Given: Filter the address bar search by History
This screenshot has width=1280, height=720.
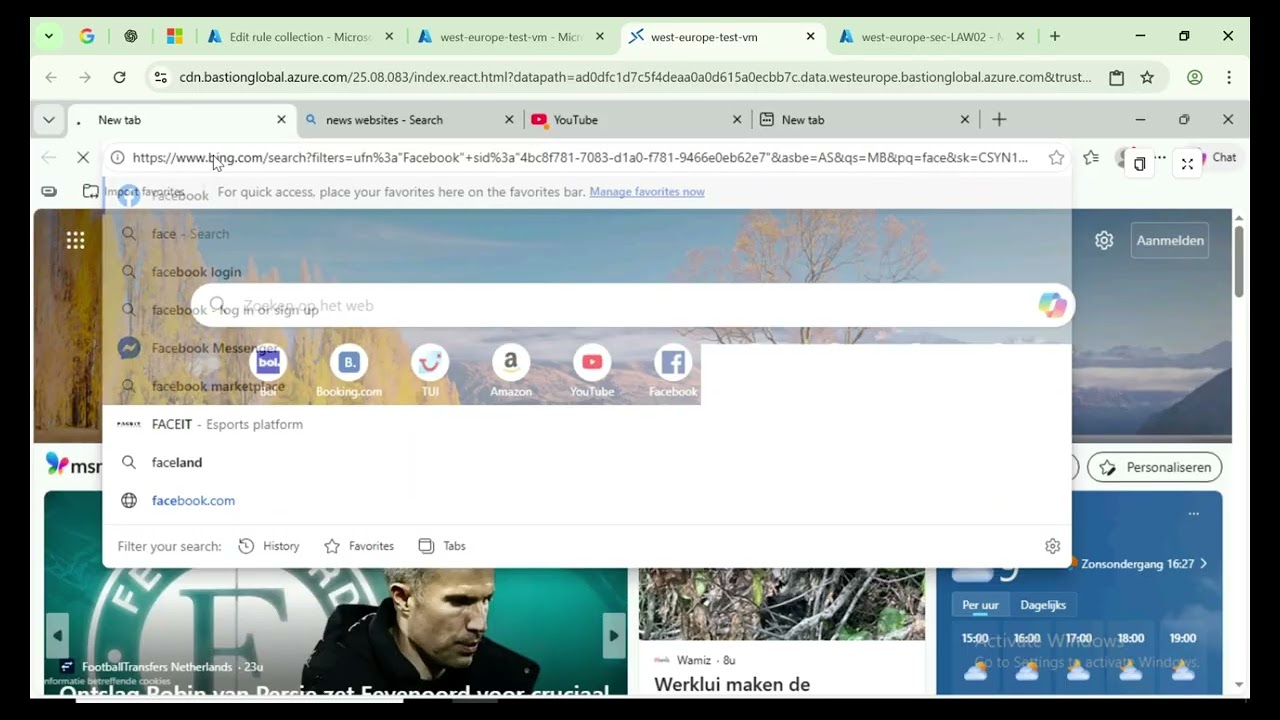Looking at the screenshot, I should [269, 546].
